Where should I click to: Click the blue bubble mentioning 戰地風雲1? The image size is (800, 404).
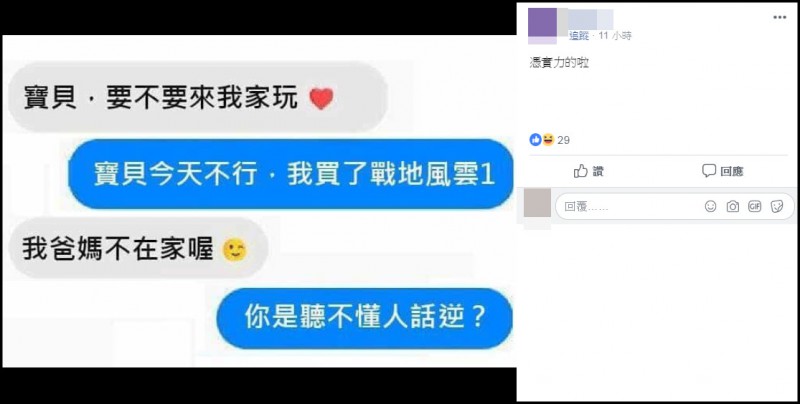[290, 174]
